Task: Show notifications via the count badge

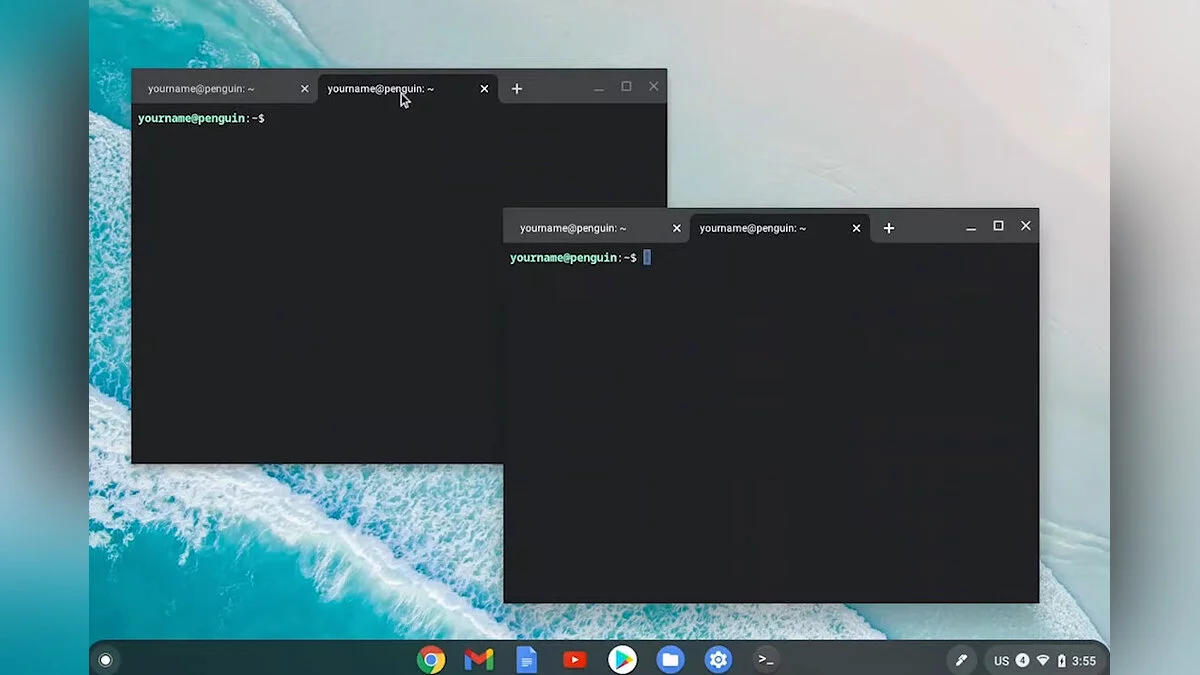Action: coord(1022,660)
